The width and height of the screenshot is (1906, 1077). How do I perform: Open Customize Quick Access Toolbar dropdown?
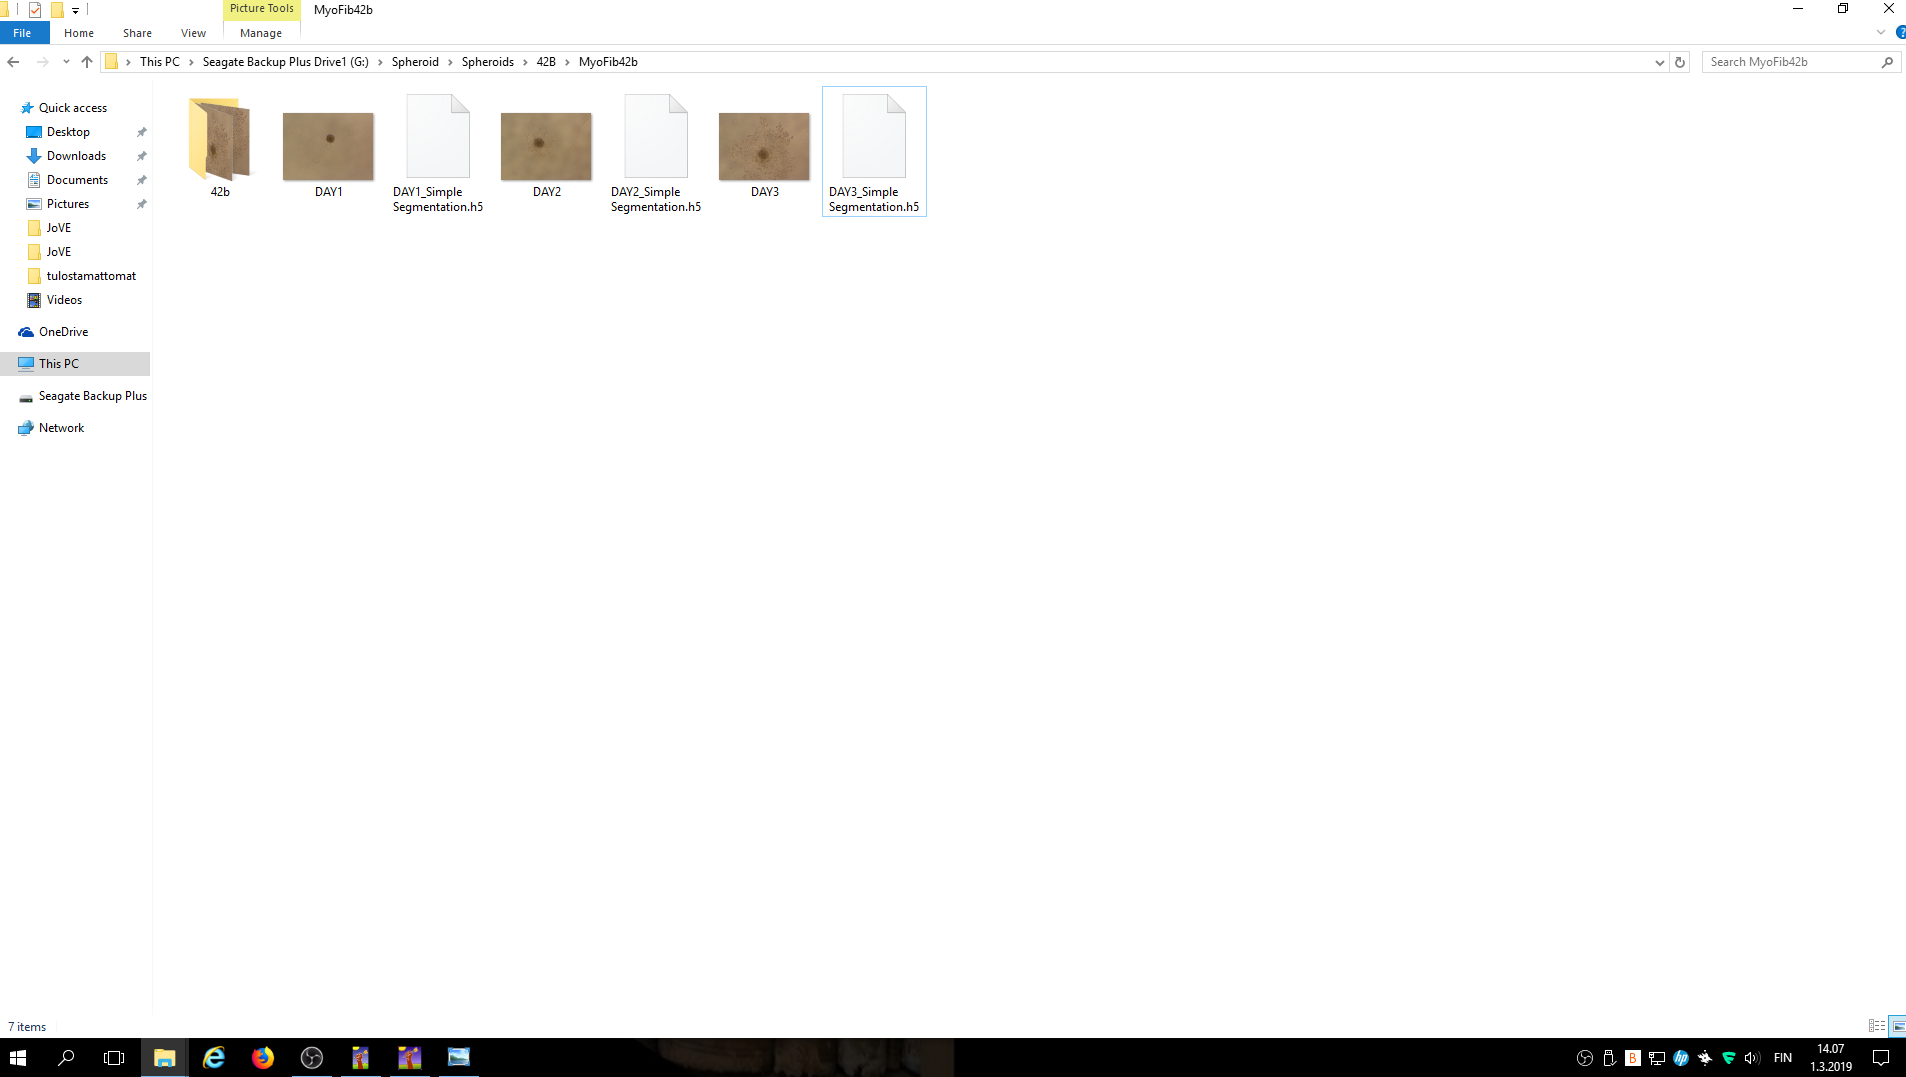[x=75, y=10]
